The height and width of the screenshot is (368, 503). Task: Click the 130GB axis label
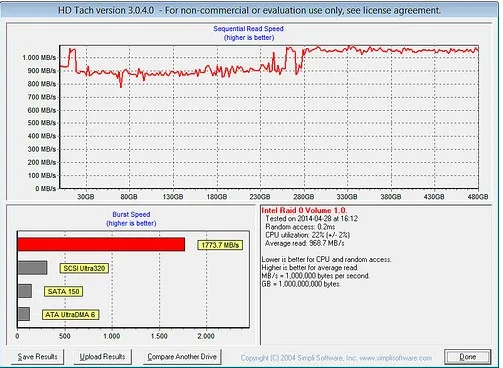tap(173, 197)
